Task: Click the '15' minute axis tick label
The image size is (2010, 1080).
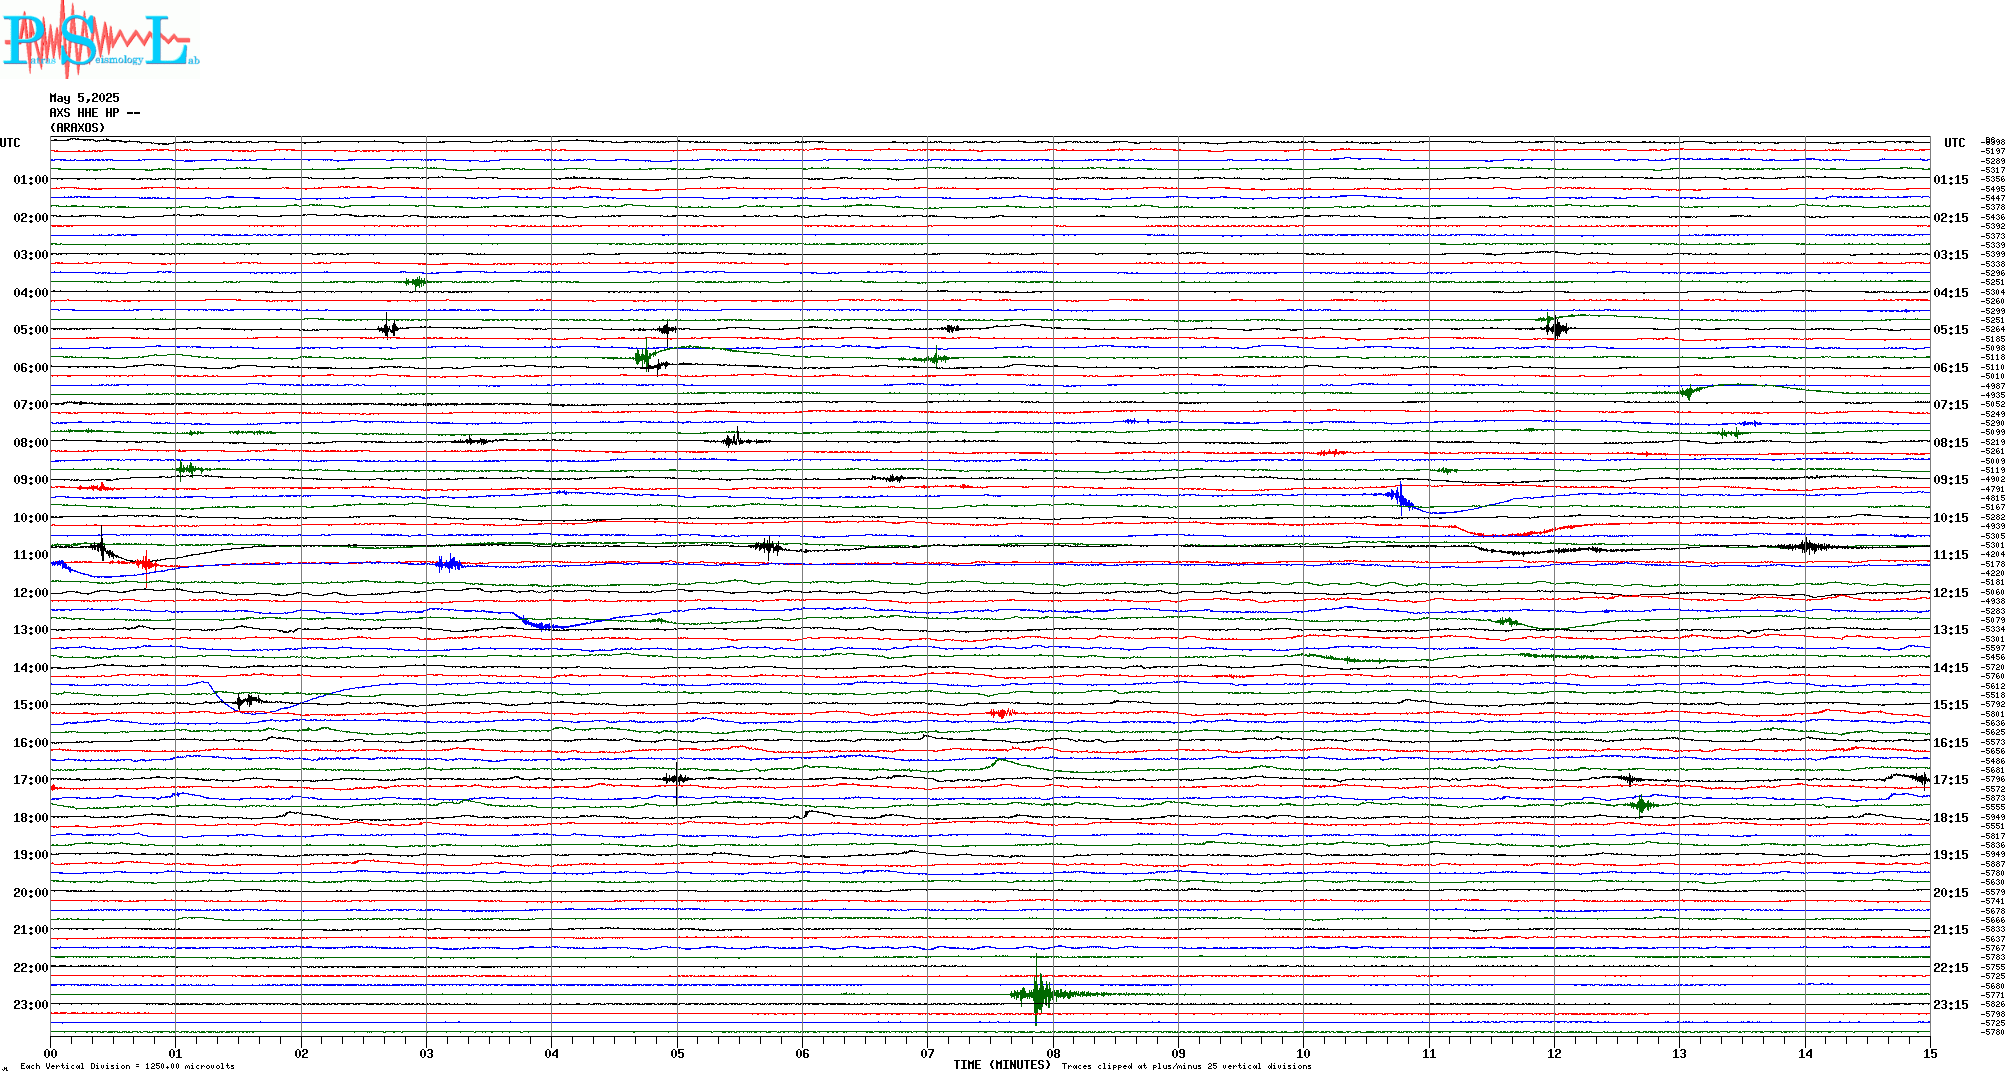Action: [x=1930, y=1053]
